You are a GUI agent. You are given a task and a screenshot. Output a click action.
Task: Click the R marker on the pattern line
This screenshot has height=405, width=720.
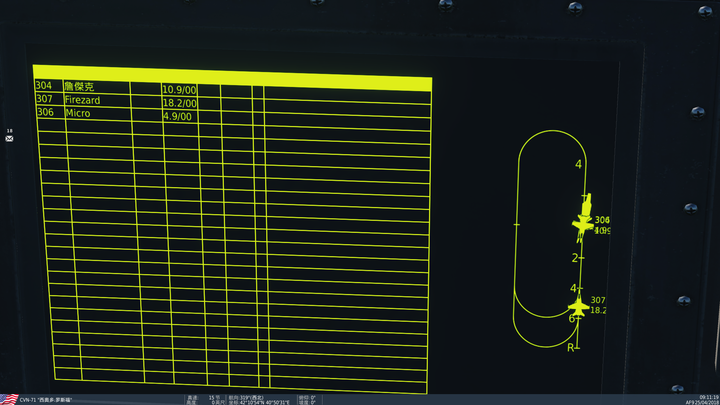(571, 348)
